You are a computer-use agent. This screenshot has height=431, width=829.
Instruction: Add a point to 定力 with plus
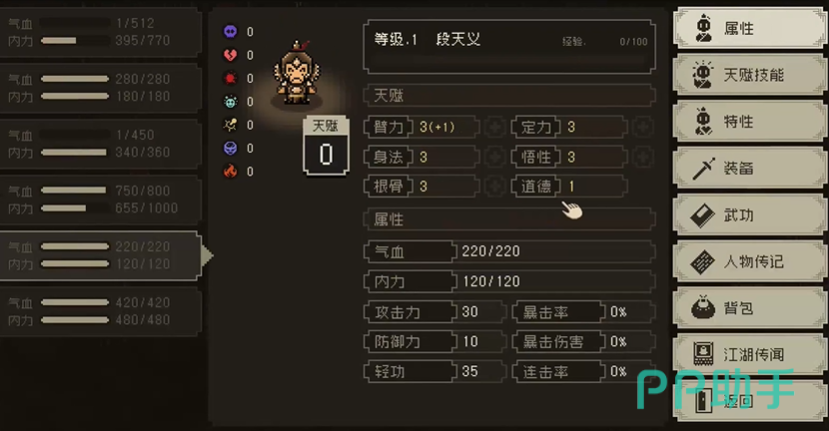(x=643, y=127)
